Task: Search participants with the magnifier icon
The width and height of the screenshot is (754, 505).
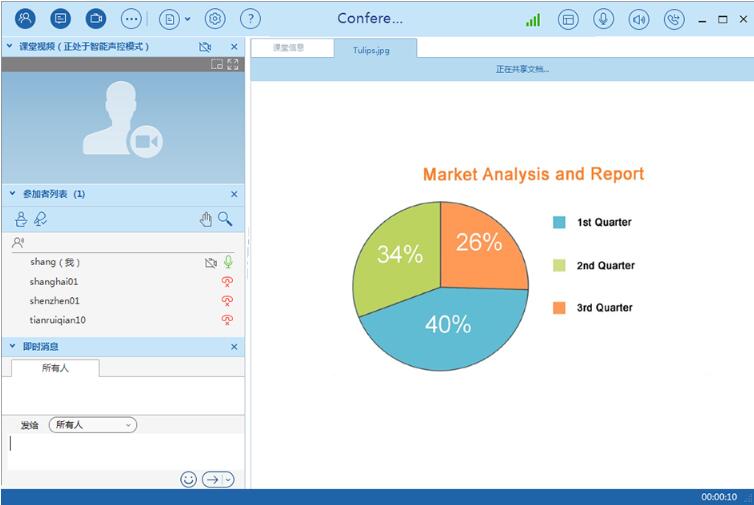Action: 226,219
